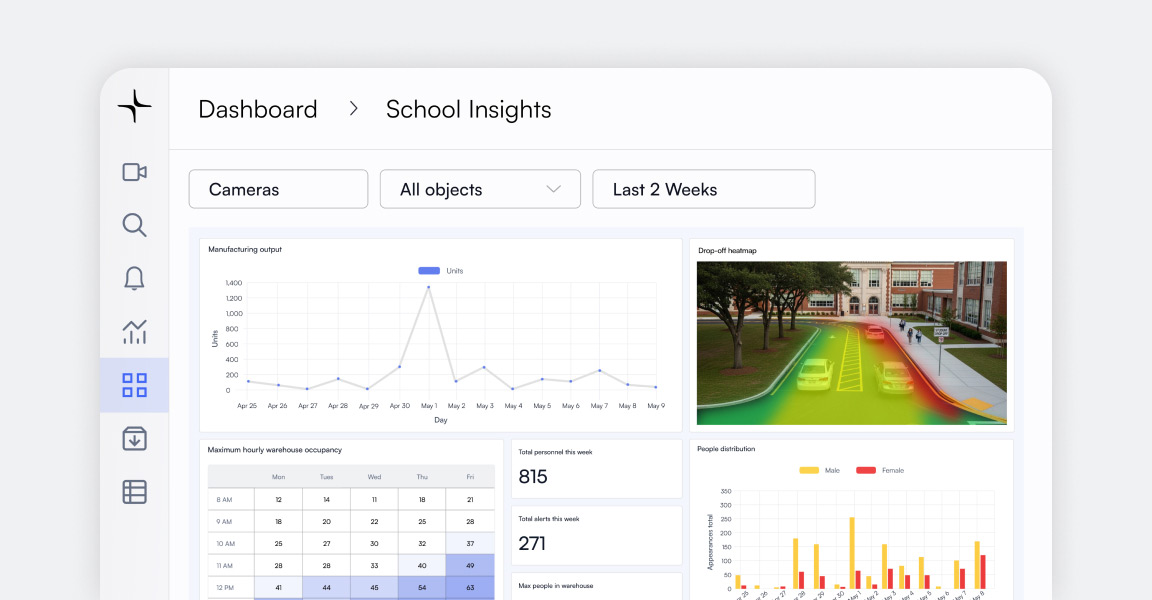Viewport: 1152px width, 600px height.
Task: Open notifications via the bell icon
Action: [134, 278]
